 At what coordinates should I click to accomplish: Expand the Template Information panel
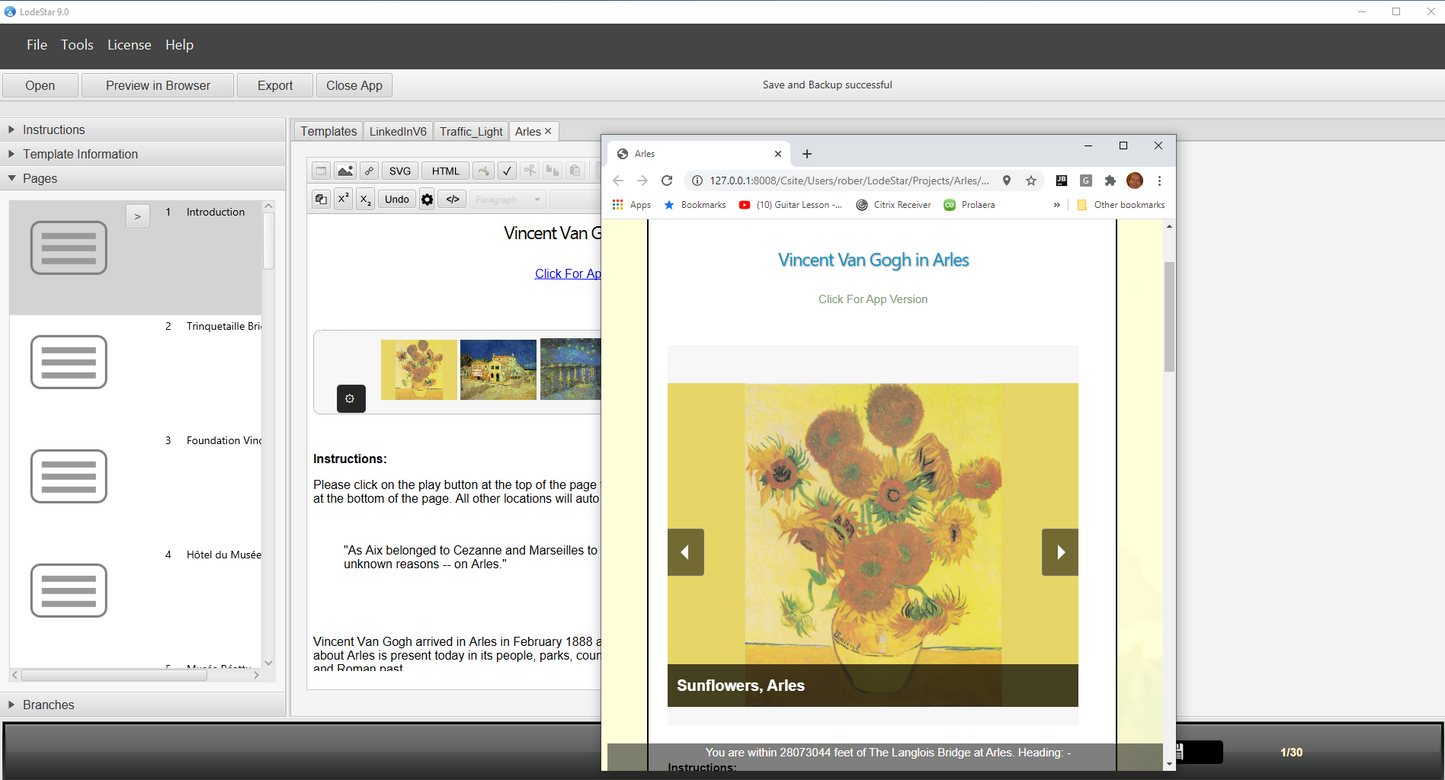[143, 154]
